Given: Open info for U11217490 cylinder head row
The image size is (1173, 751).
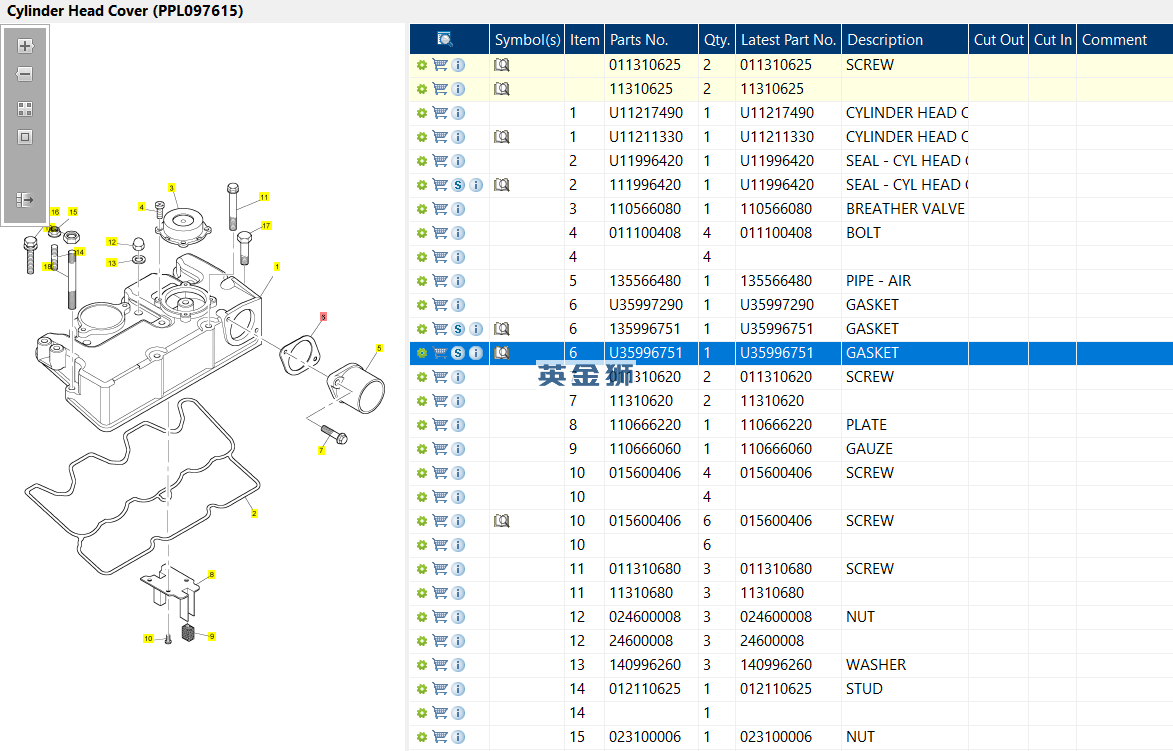Looking at the screenshot, I should click(x=459, y=113).
